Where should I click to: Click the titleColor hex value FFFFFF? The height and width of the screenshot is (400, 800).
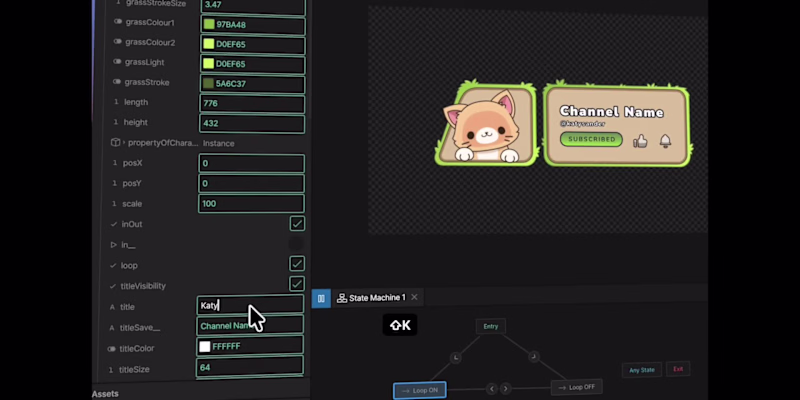226,346
